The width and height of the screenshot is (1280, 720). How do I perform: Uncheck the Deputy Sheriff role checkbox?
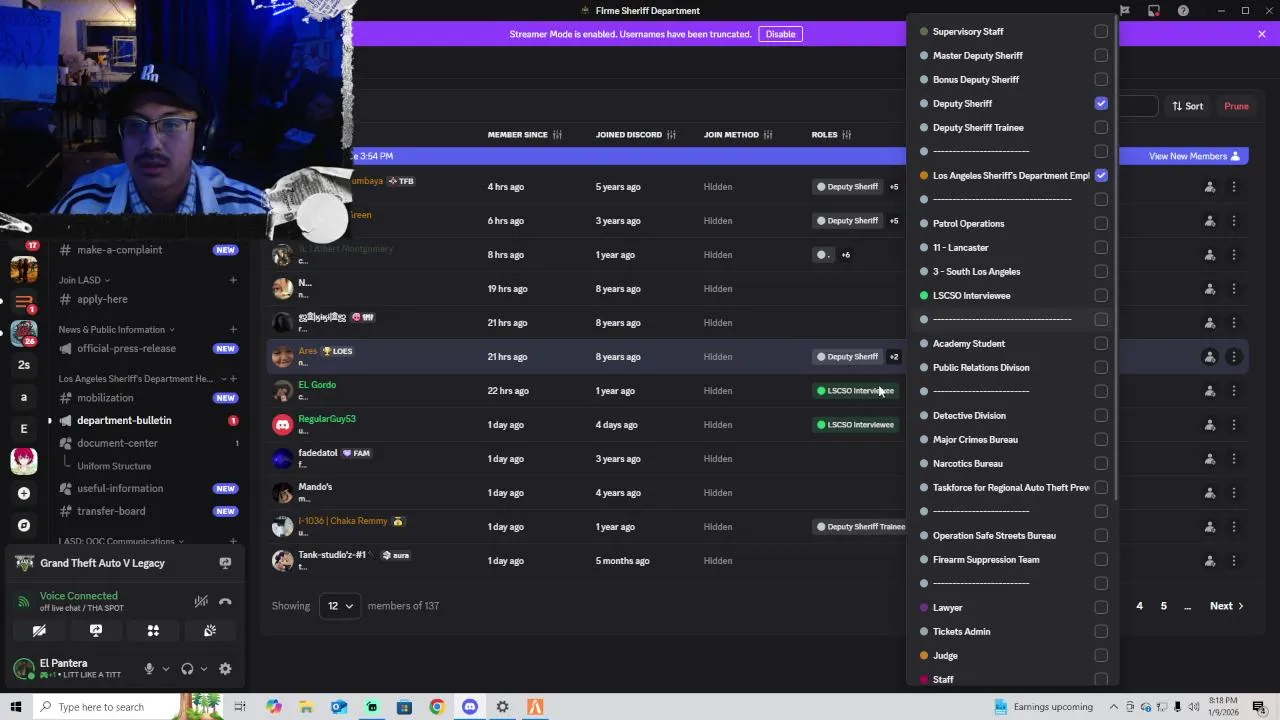[1101, 104]
